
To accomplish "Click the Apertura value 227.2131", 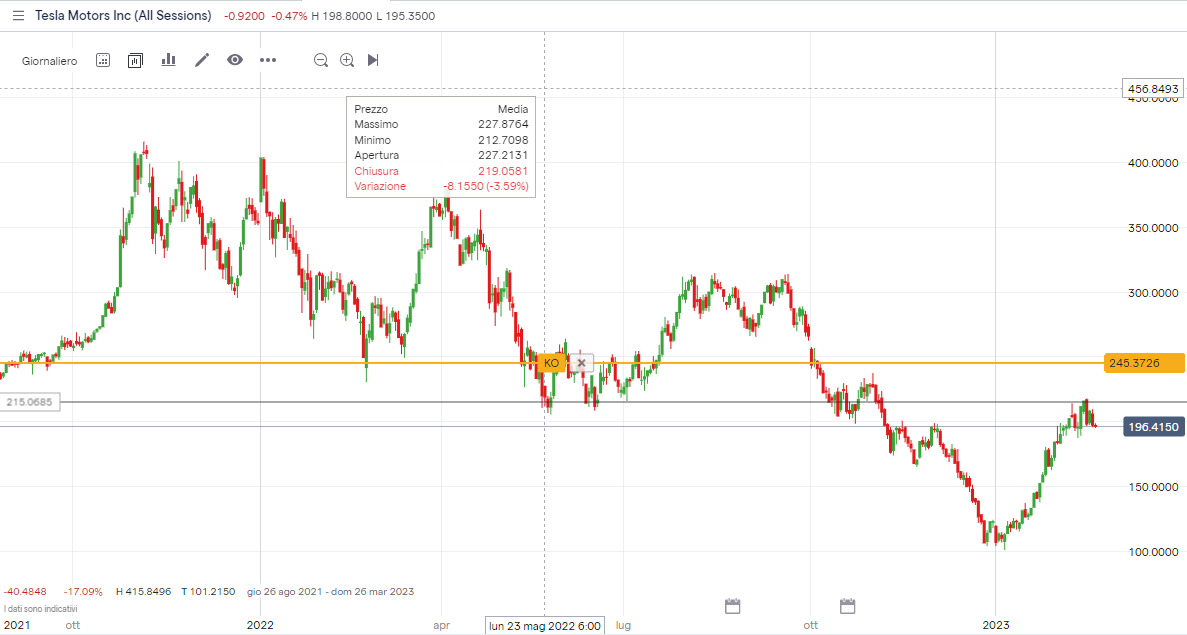I will 503,155.
